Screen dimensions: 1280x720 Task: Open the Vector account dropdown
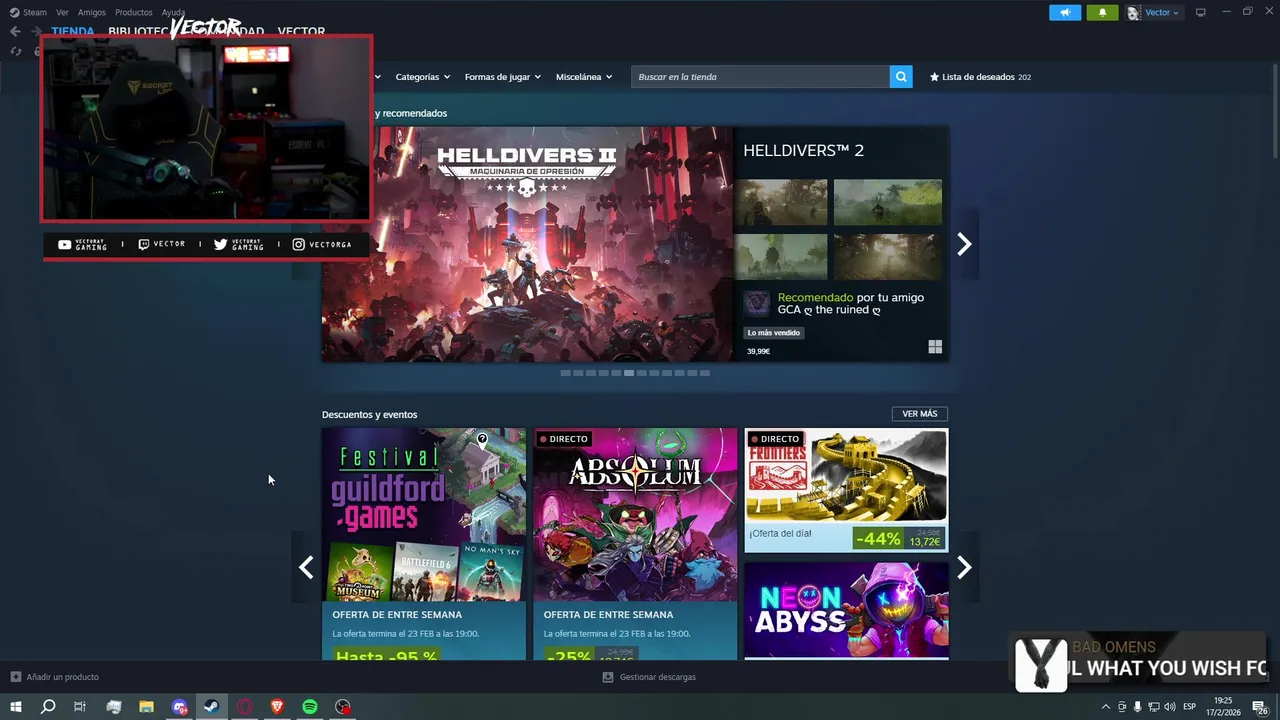(x=1162, y=12)
